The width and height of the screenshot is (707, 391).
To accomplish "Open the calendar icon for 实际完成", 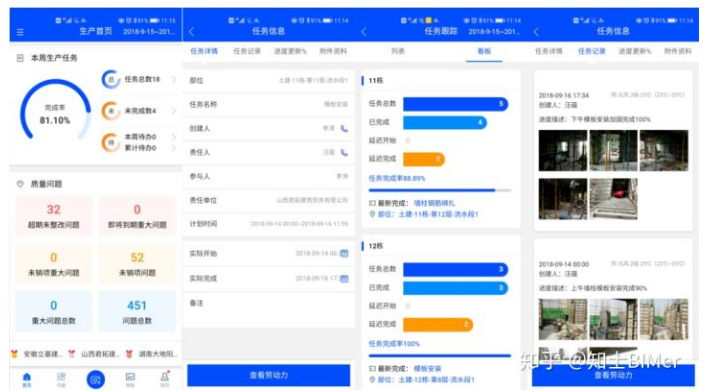I will click(x=344, y=278).
